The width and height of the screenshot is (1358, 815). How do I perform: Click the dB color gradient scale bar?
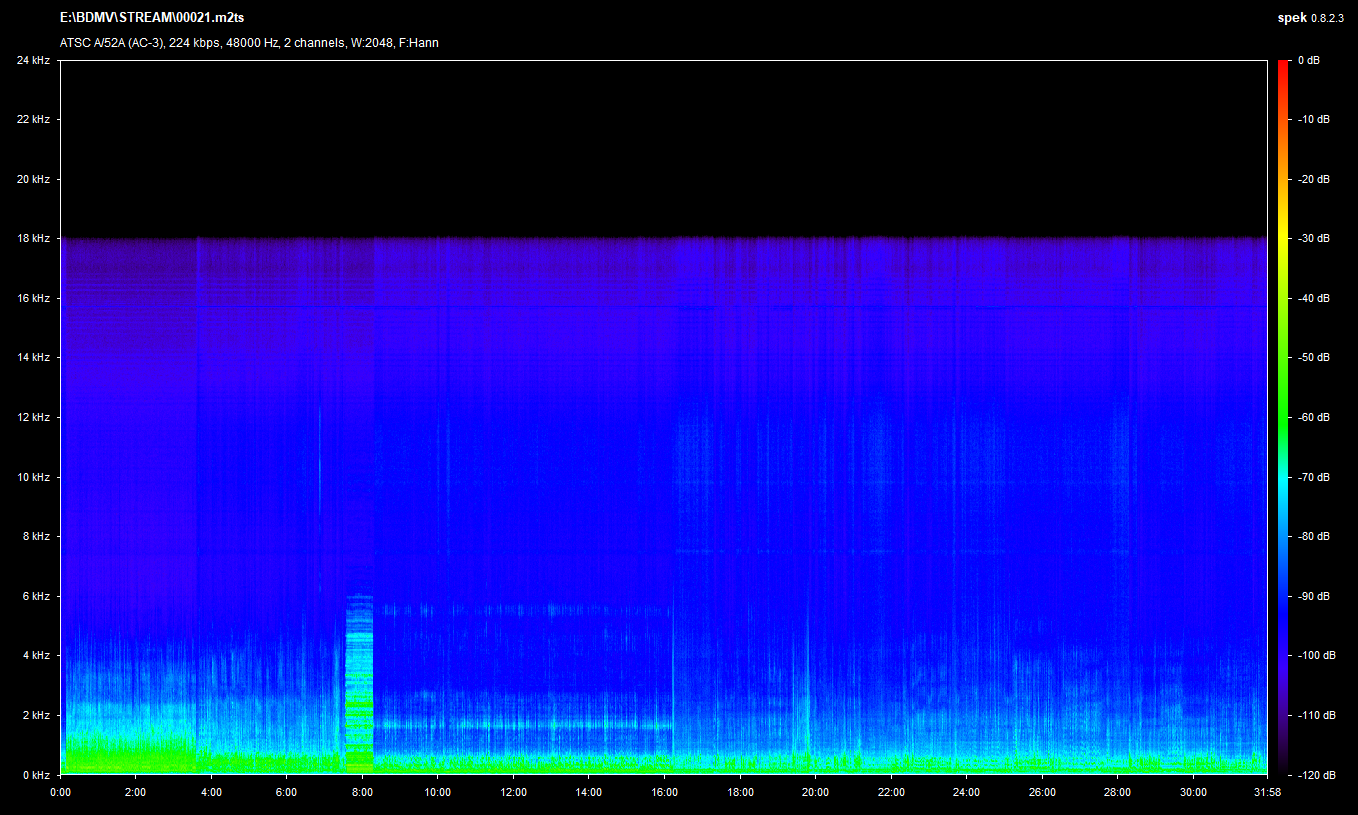[1283, 417]
